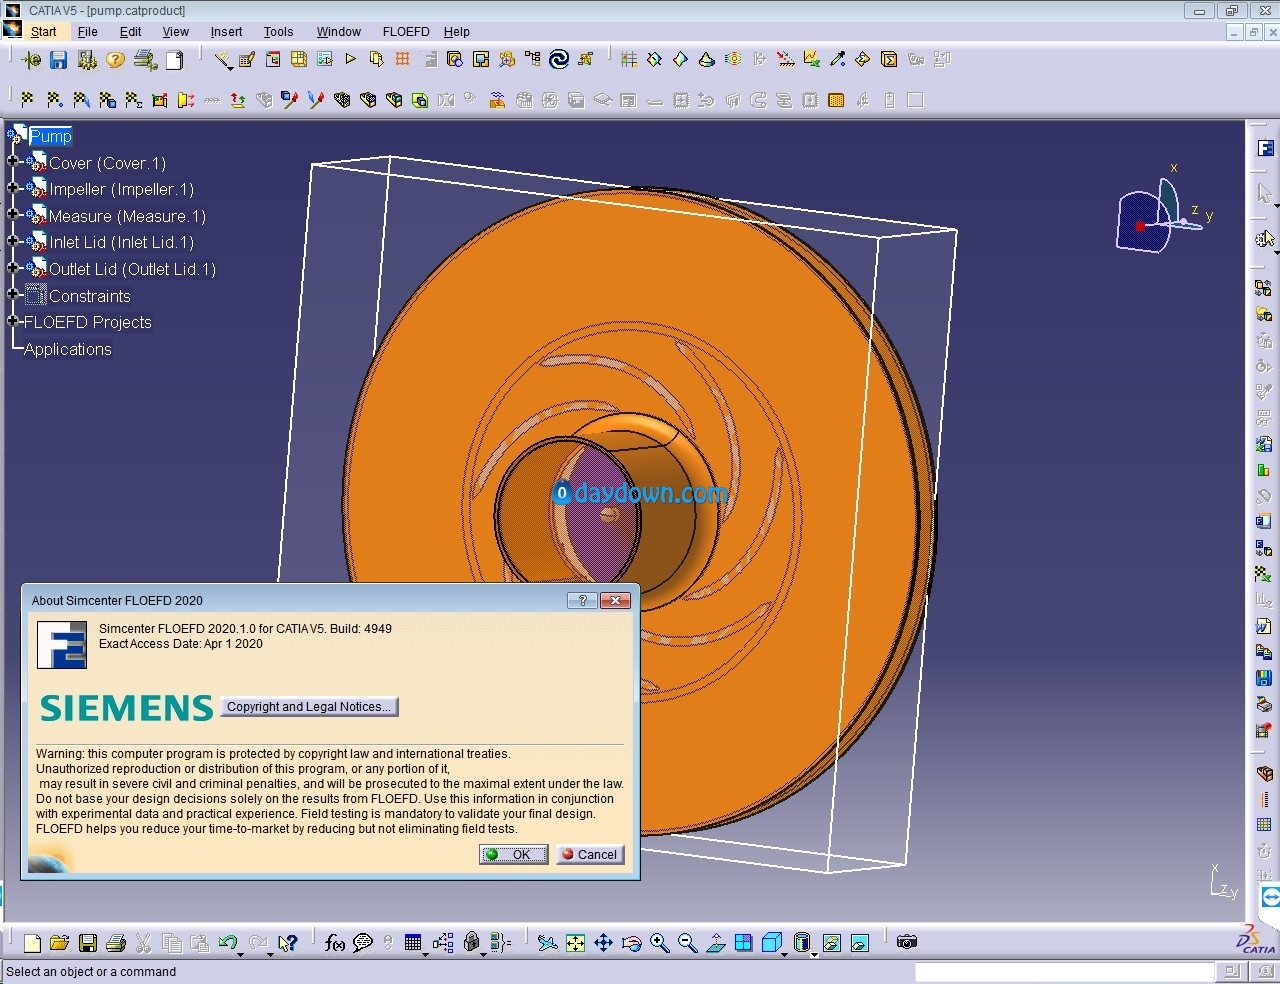This screenshot has height=984, width=1280.
Task: Open the Window menu
Action: tap(338, 32)
